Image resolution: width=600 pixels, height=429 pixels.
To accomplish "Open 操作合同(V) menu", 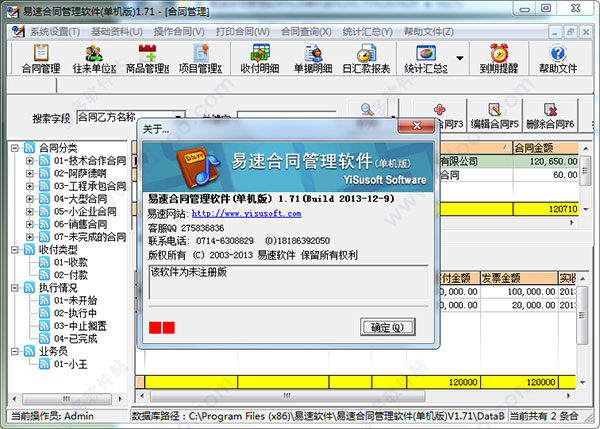I will tap(179, 31).
